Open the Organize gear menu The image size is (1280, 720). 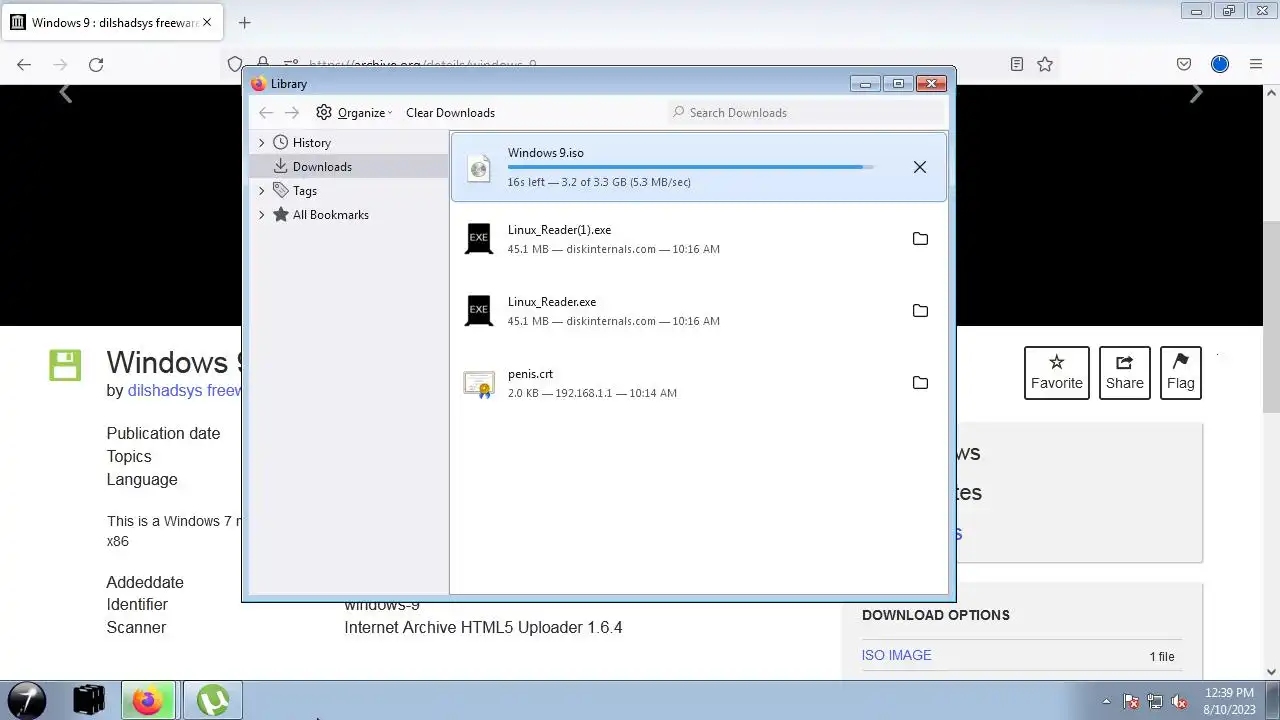(354, 113)
